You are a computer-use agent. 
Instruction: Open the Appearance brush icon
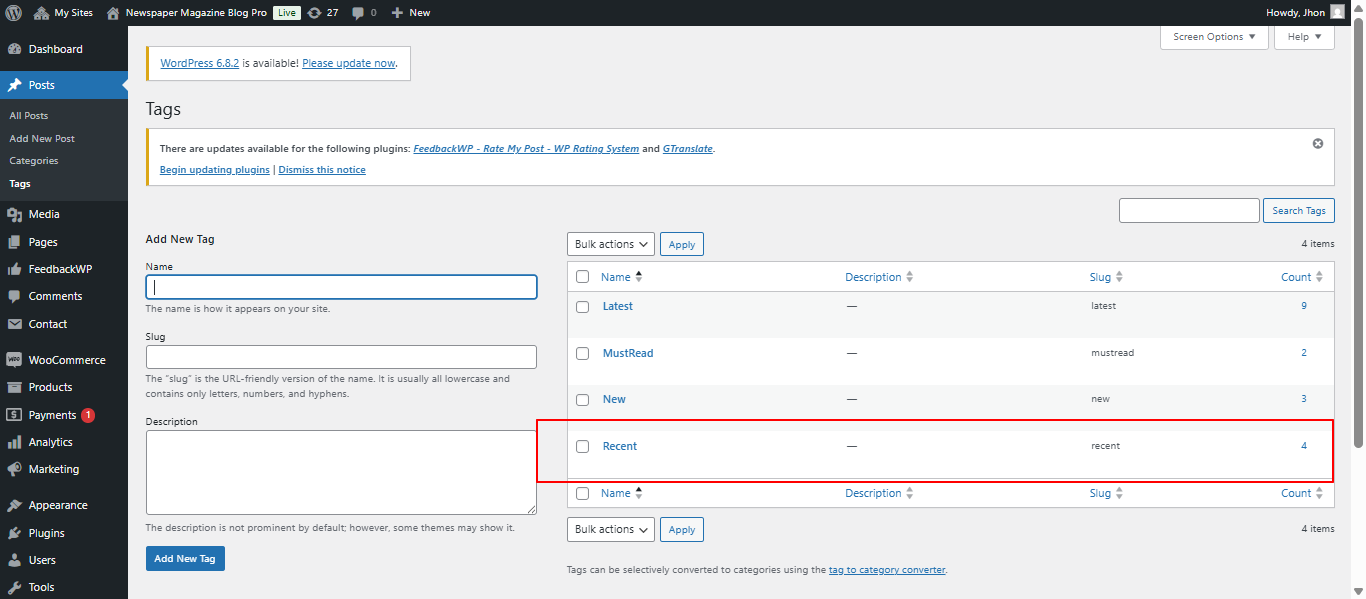14,505
